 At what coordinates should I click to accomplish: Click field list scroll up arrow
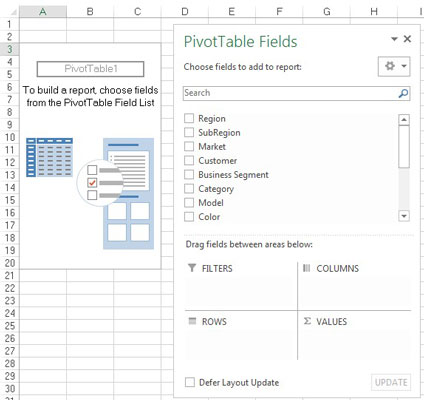[404, 119]
